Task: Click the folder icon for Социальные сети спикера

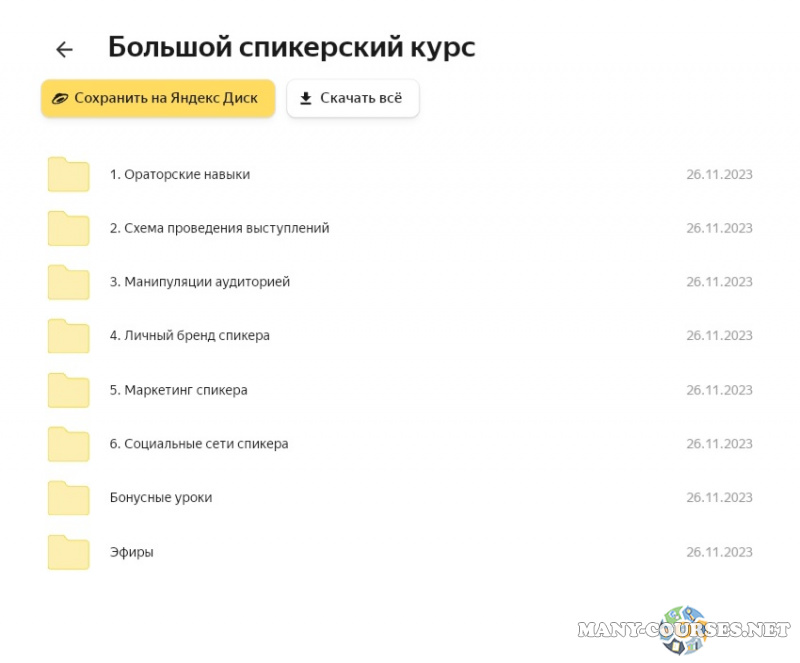Action: [69, 445]
